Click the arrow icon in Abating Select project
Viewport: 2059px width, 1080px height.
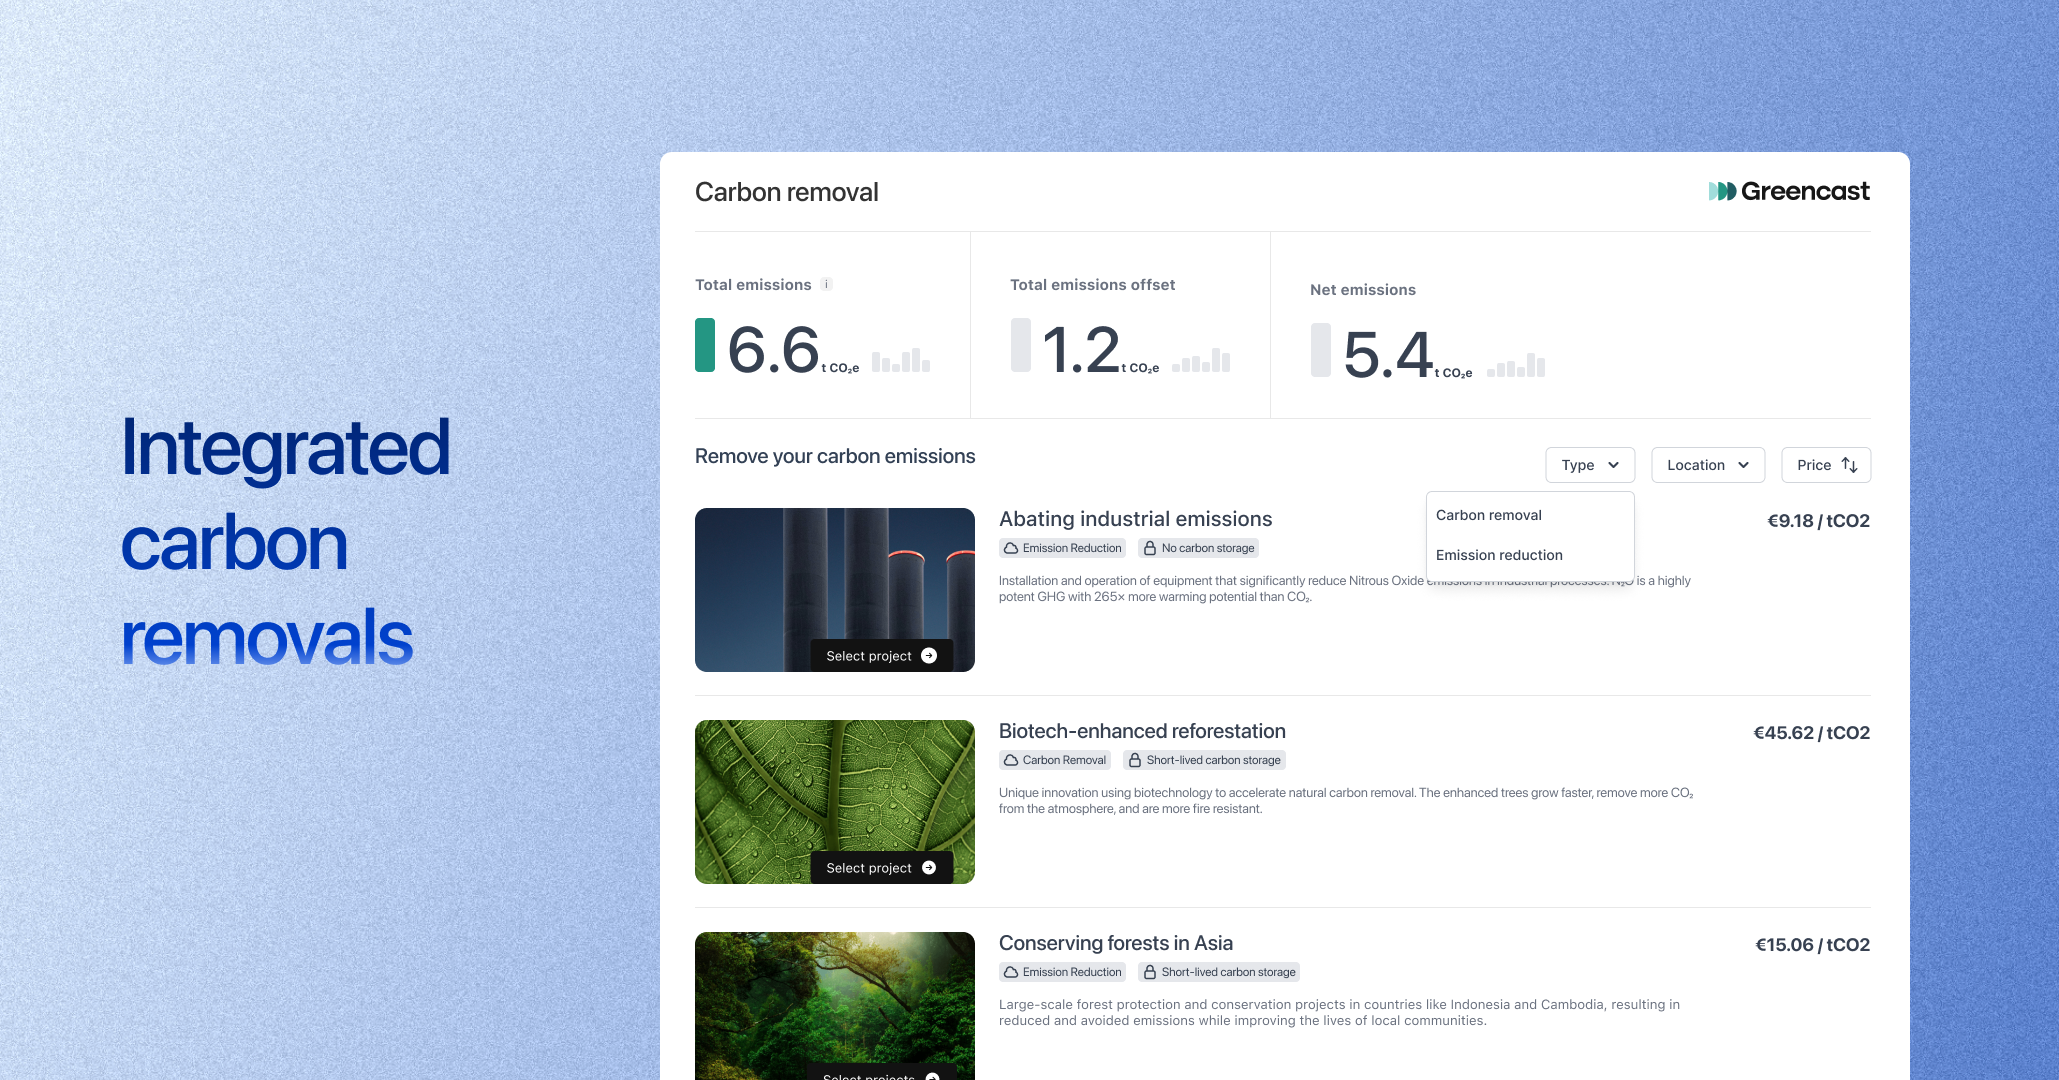[929, 656]
